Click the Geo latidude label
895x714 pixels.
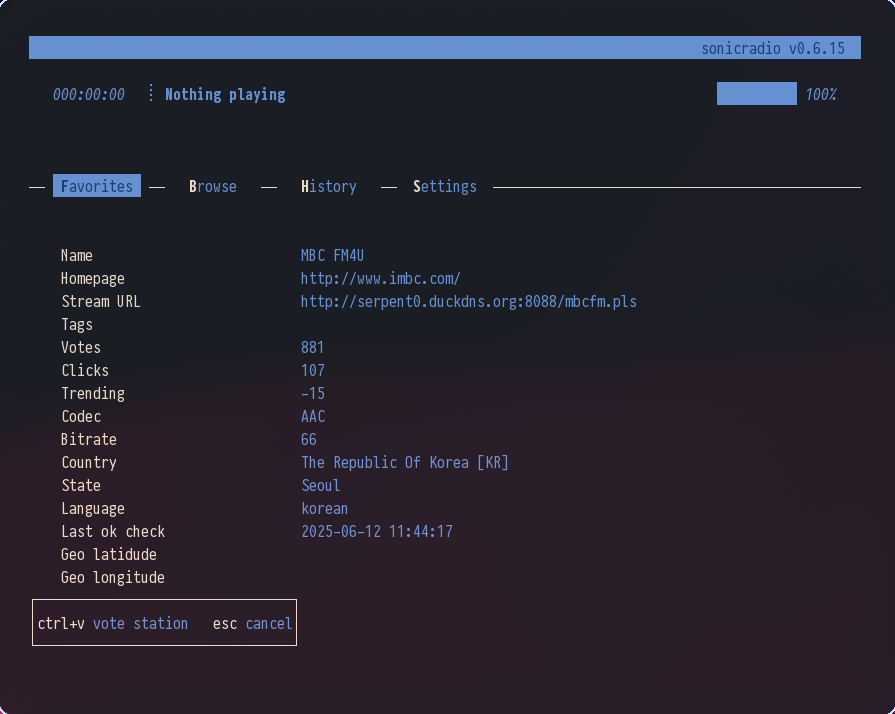pyautogui.click(x=108, y=554)
